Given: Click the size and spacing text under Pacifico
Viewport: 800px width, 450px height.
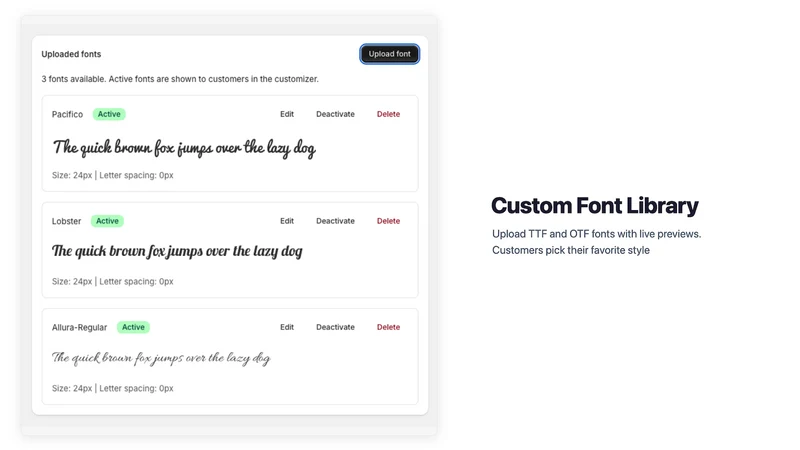Looking at the screenshot, I should (113, 176).
